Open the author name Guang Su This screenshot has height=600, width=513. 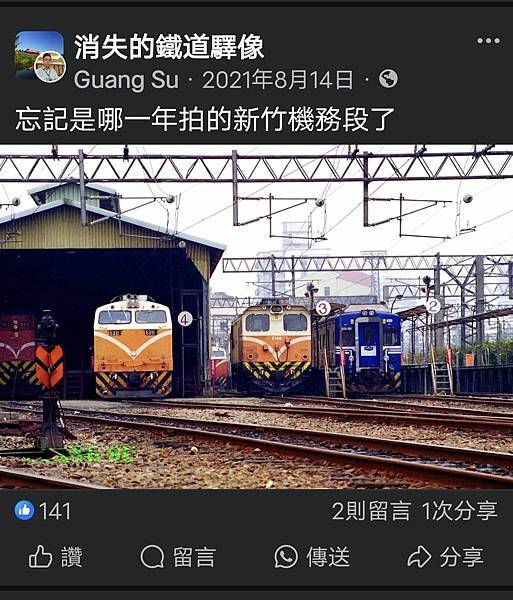click(x=126, y=80)
